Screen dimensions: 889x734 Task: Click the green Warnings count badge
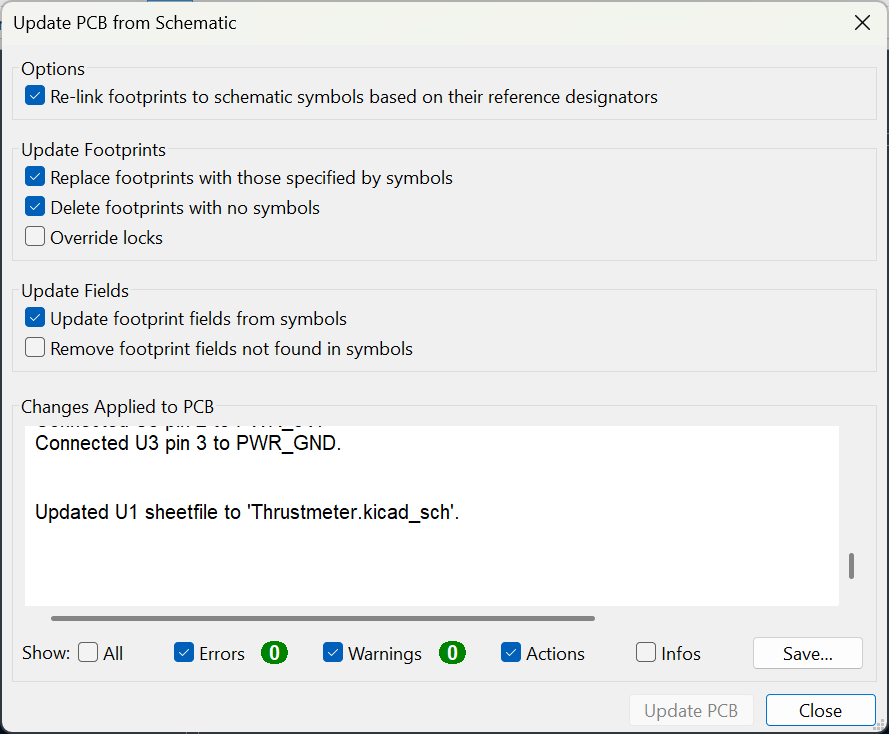pyautogui.click(x=452, y=653)
